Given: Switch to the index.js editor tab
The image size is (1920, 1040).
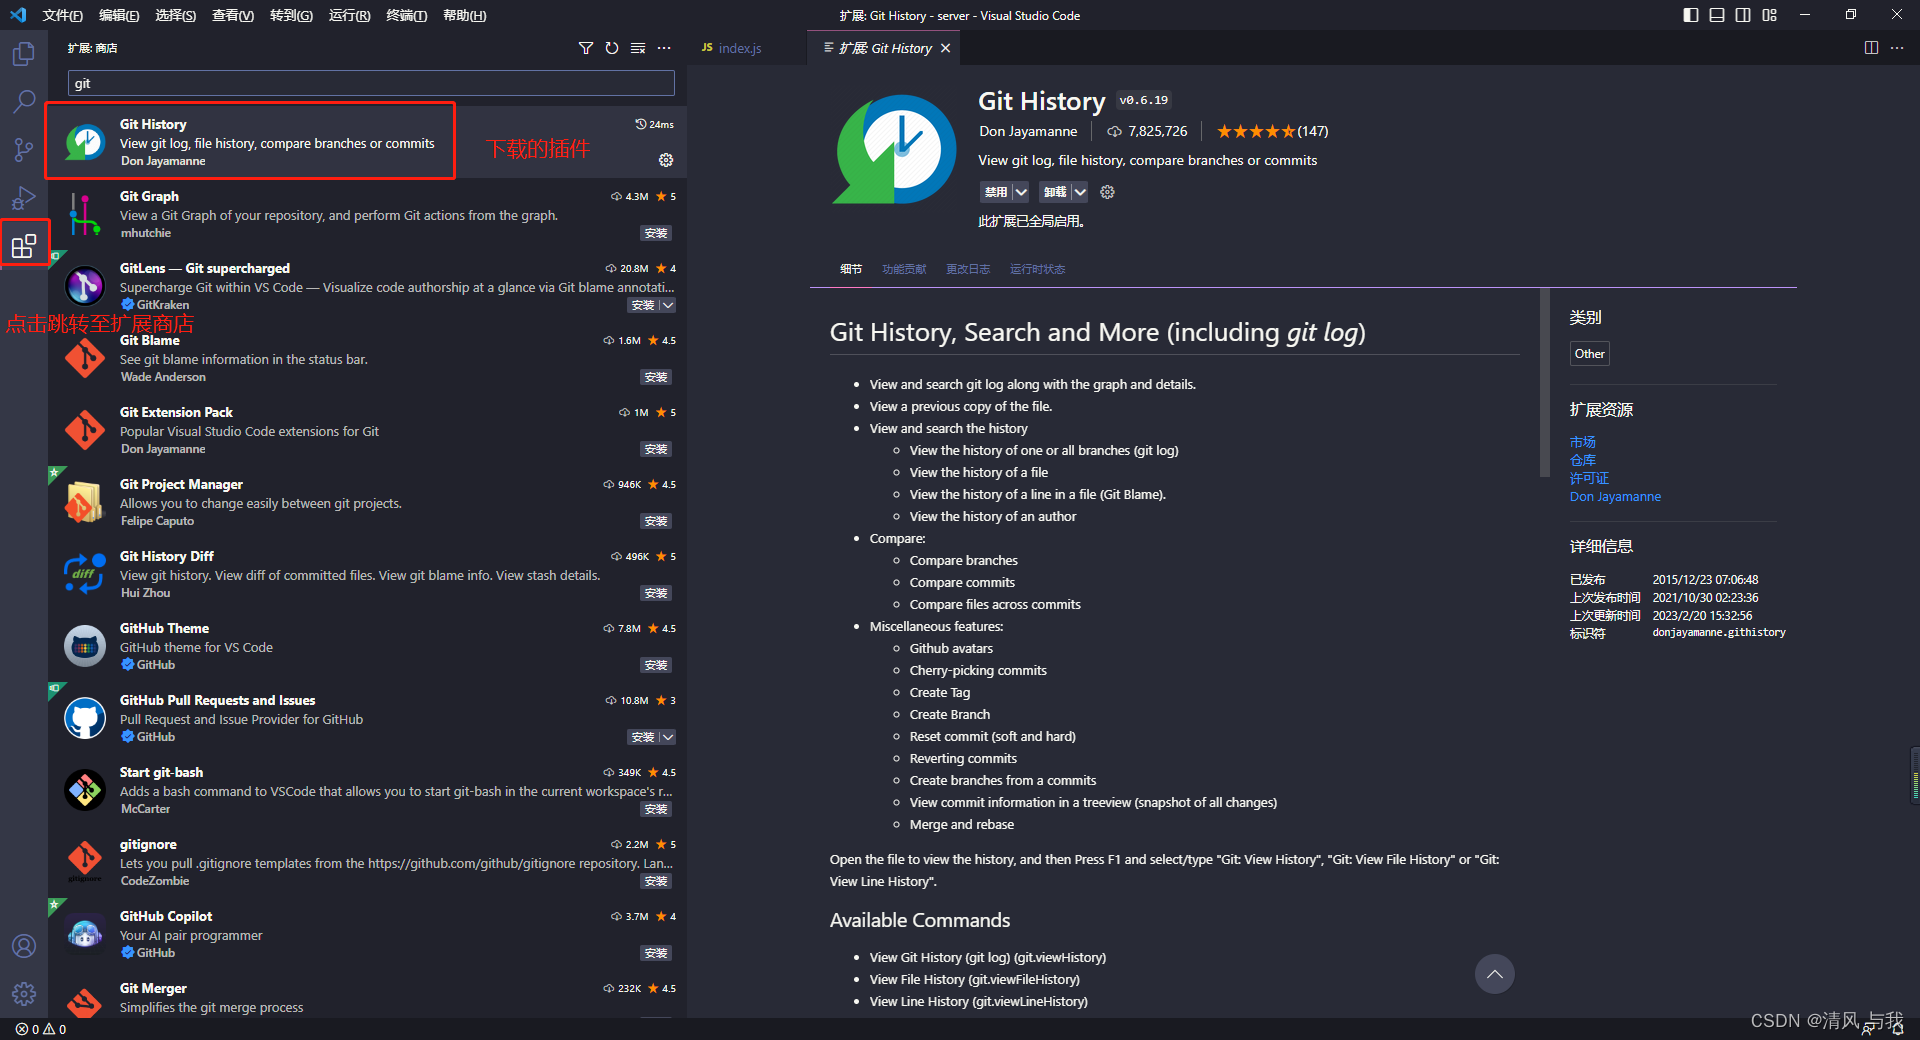Looking at the screenshot, I should click(740, 48).
